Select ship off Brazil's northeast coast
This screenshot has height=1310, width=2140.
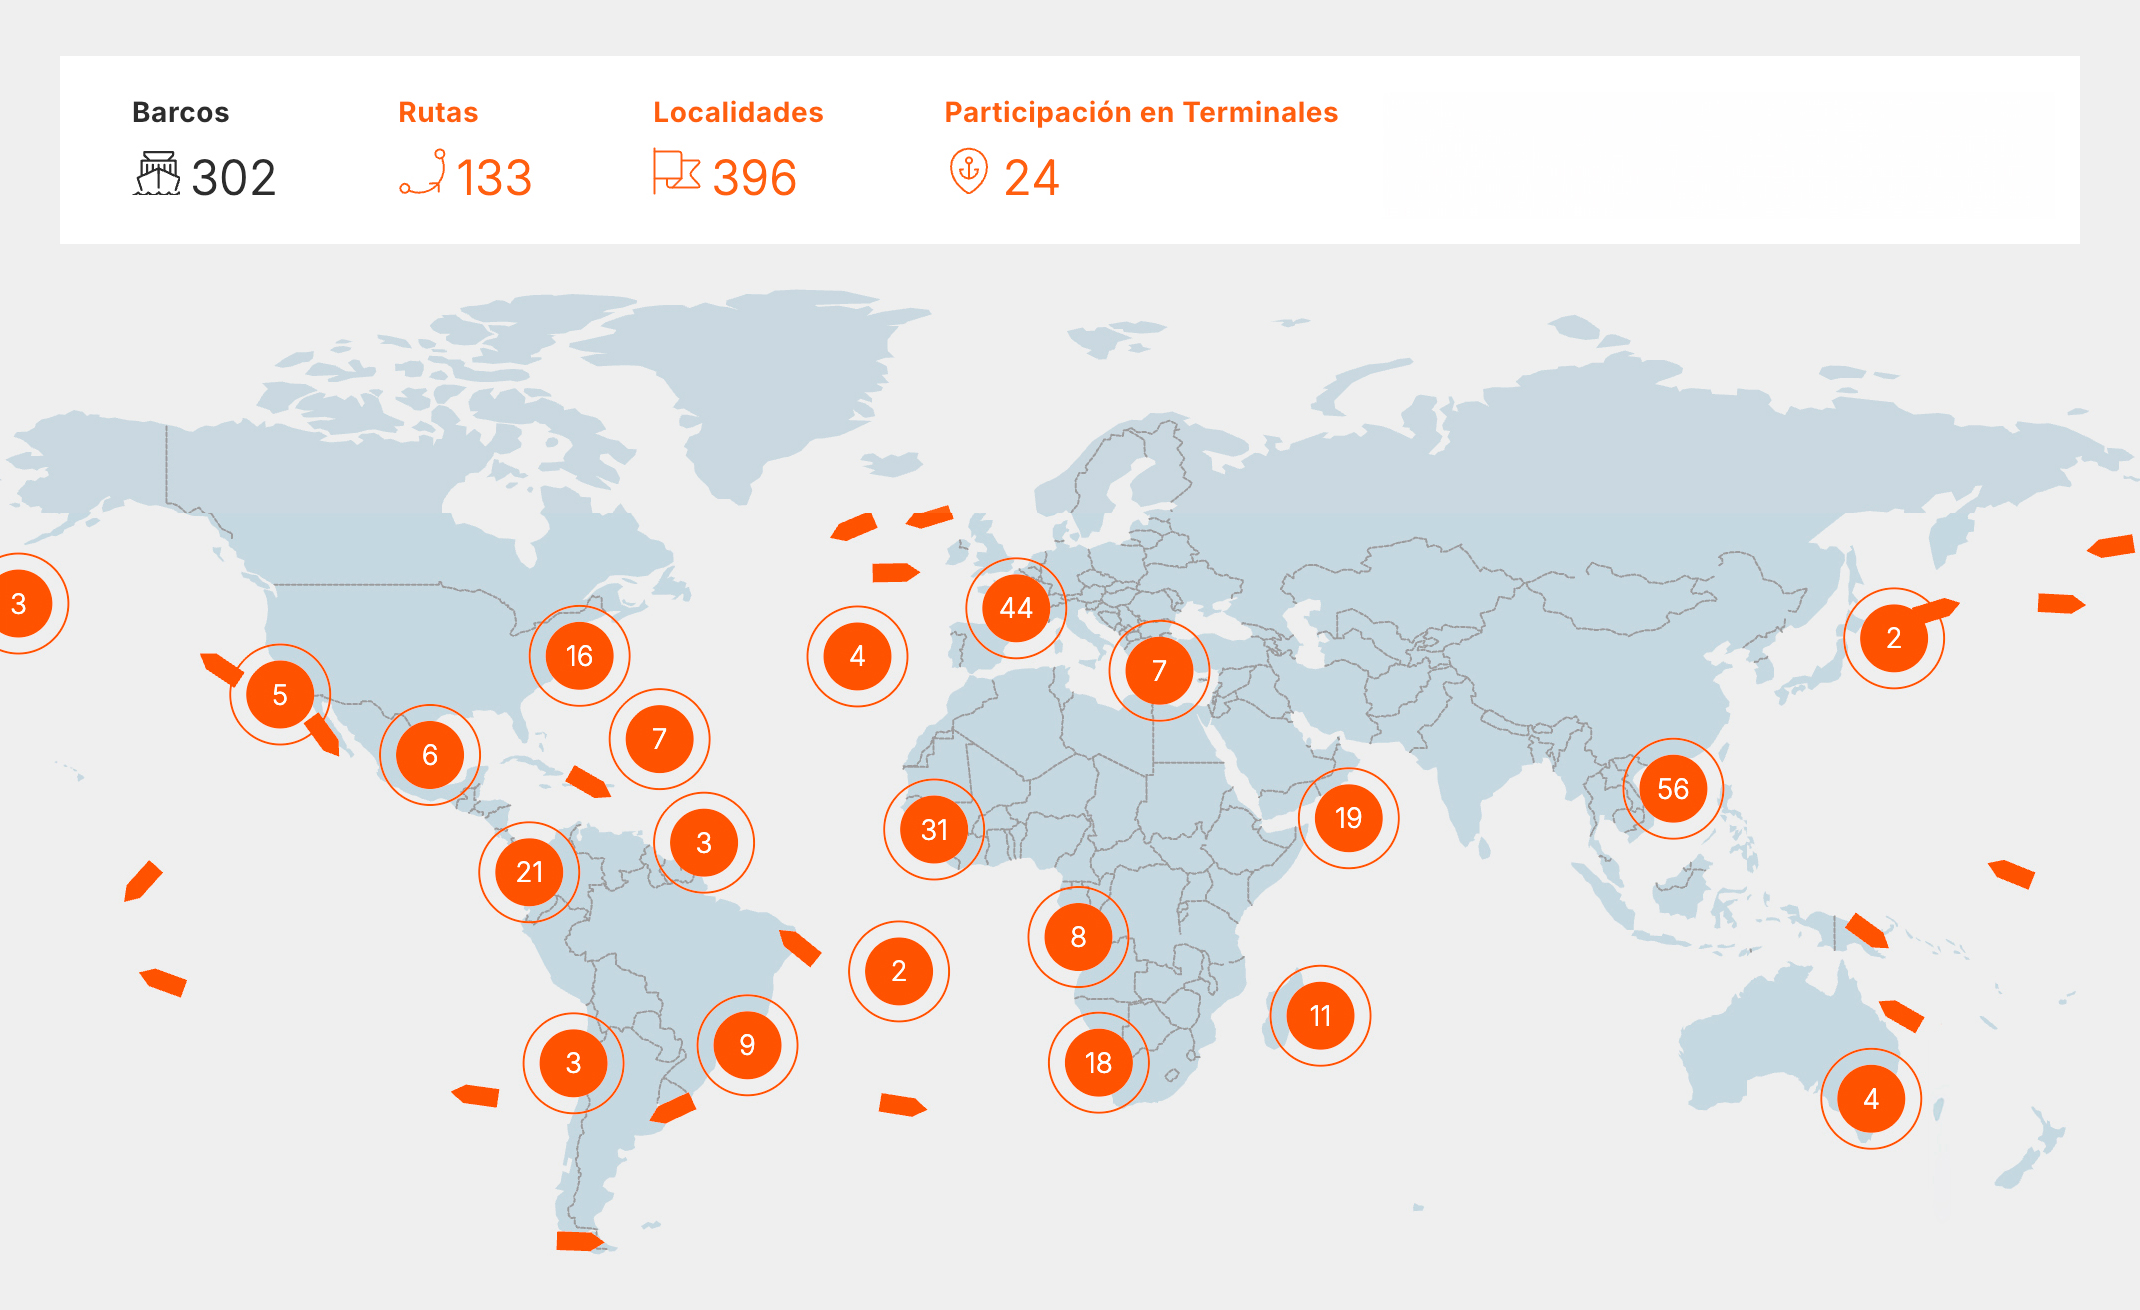(x=800, y=947)
